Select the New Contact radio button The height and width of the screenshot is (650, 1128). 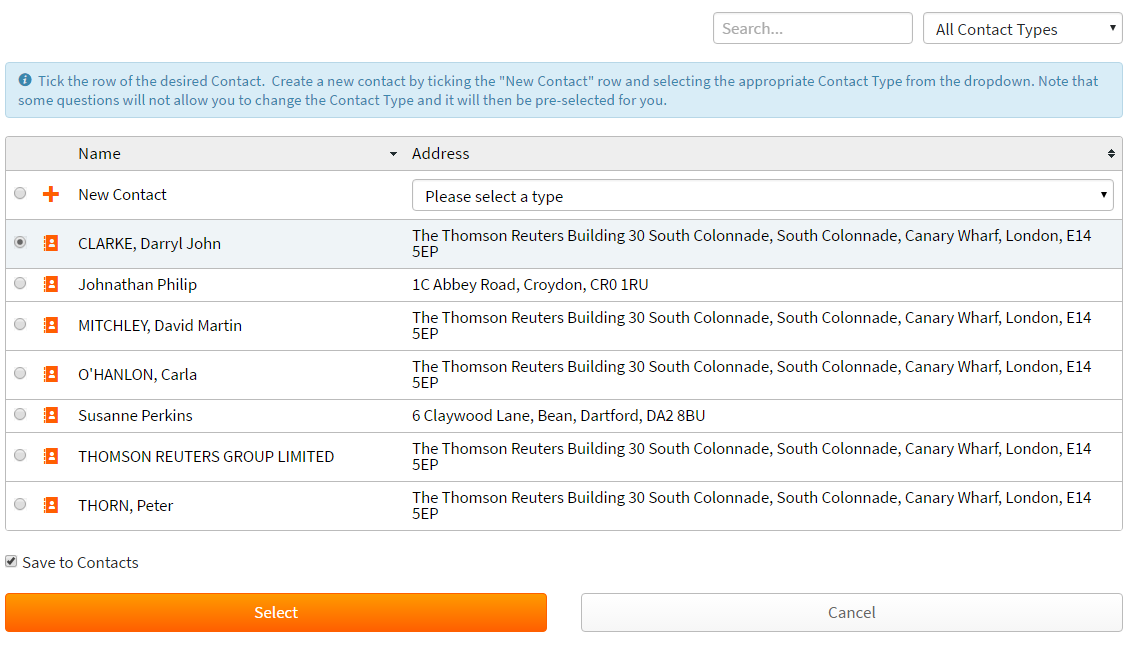(20, 193)
